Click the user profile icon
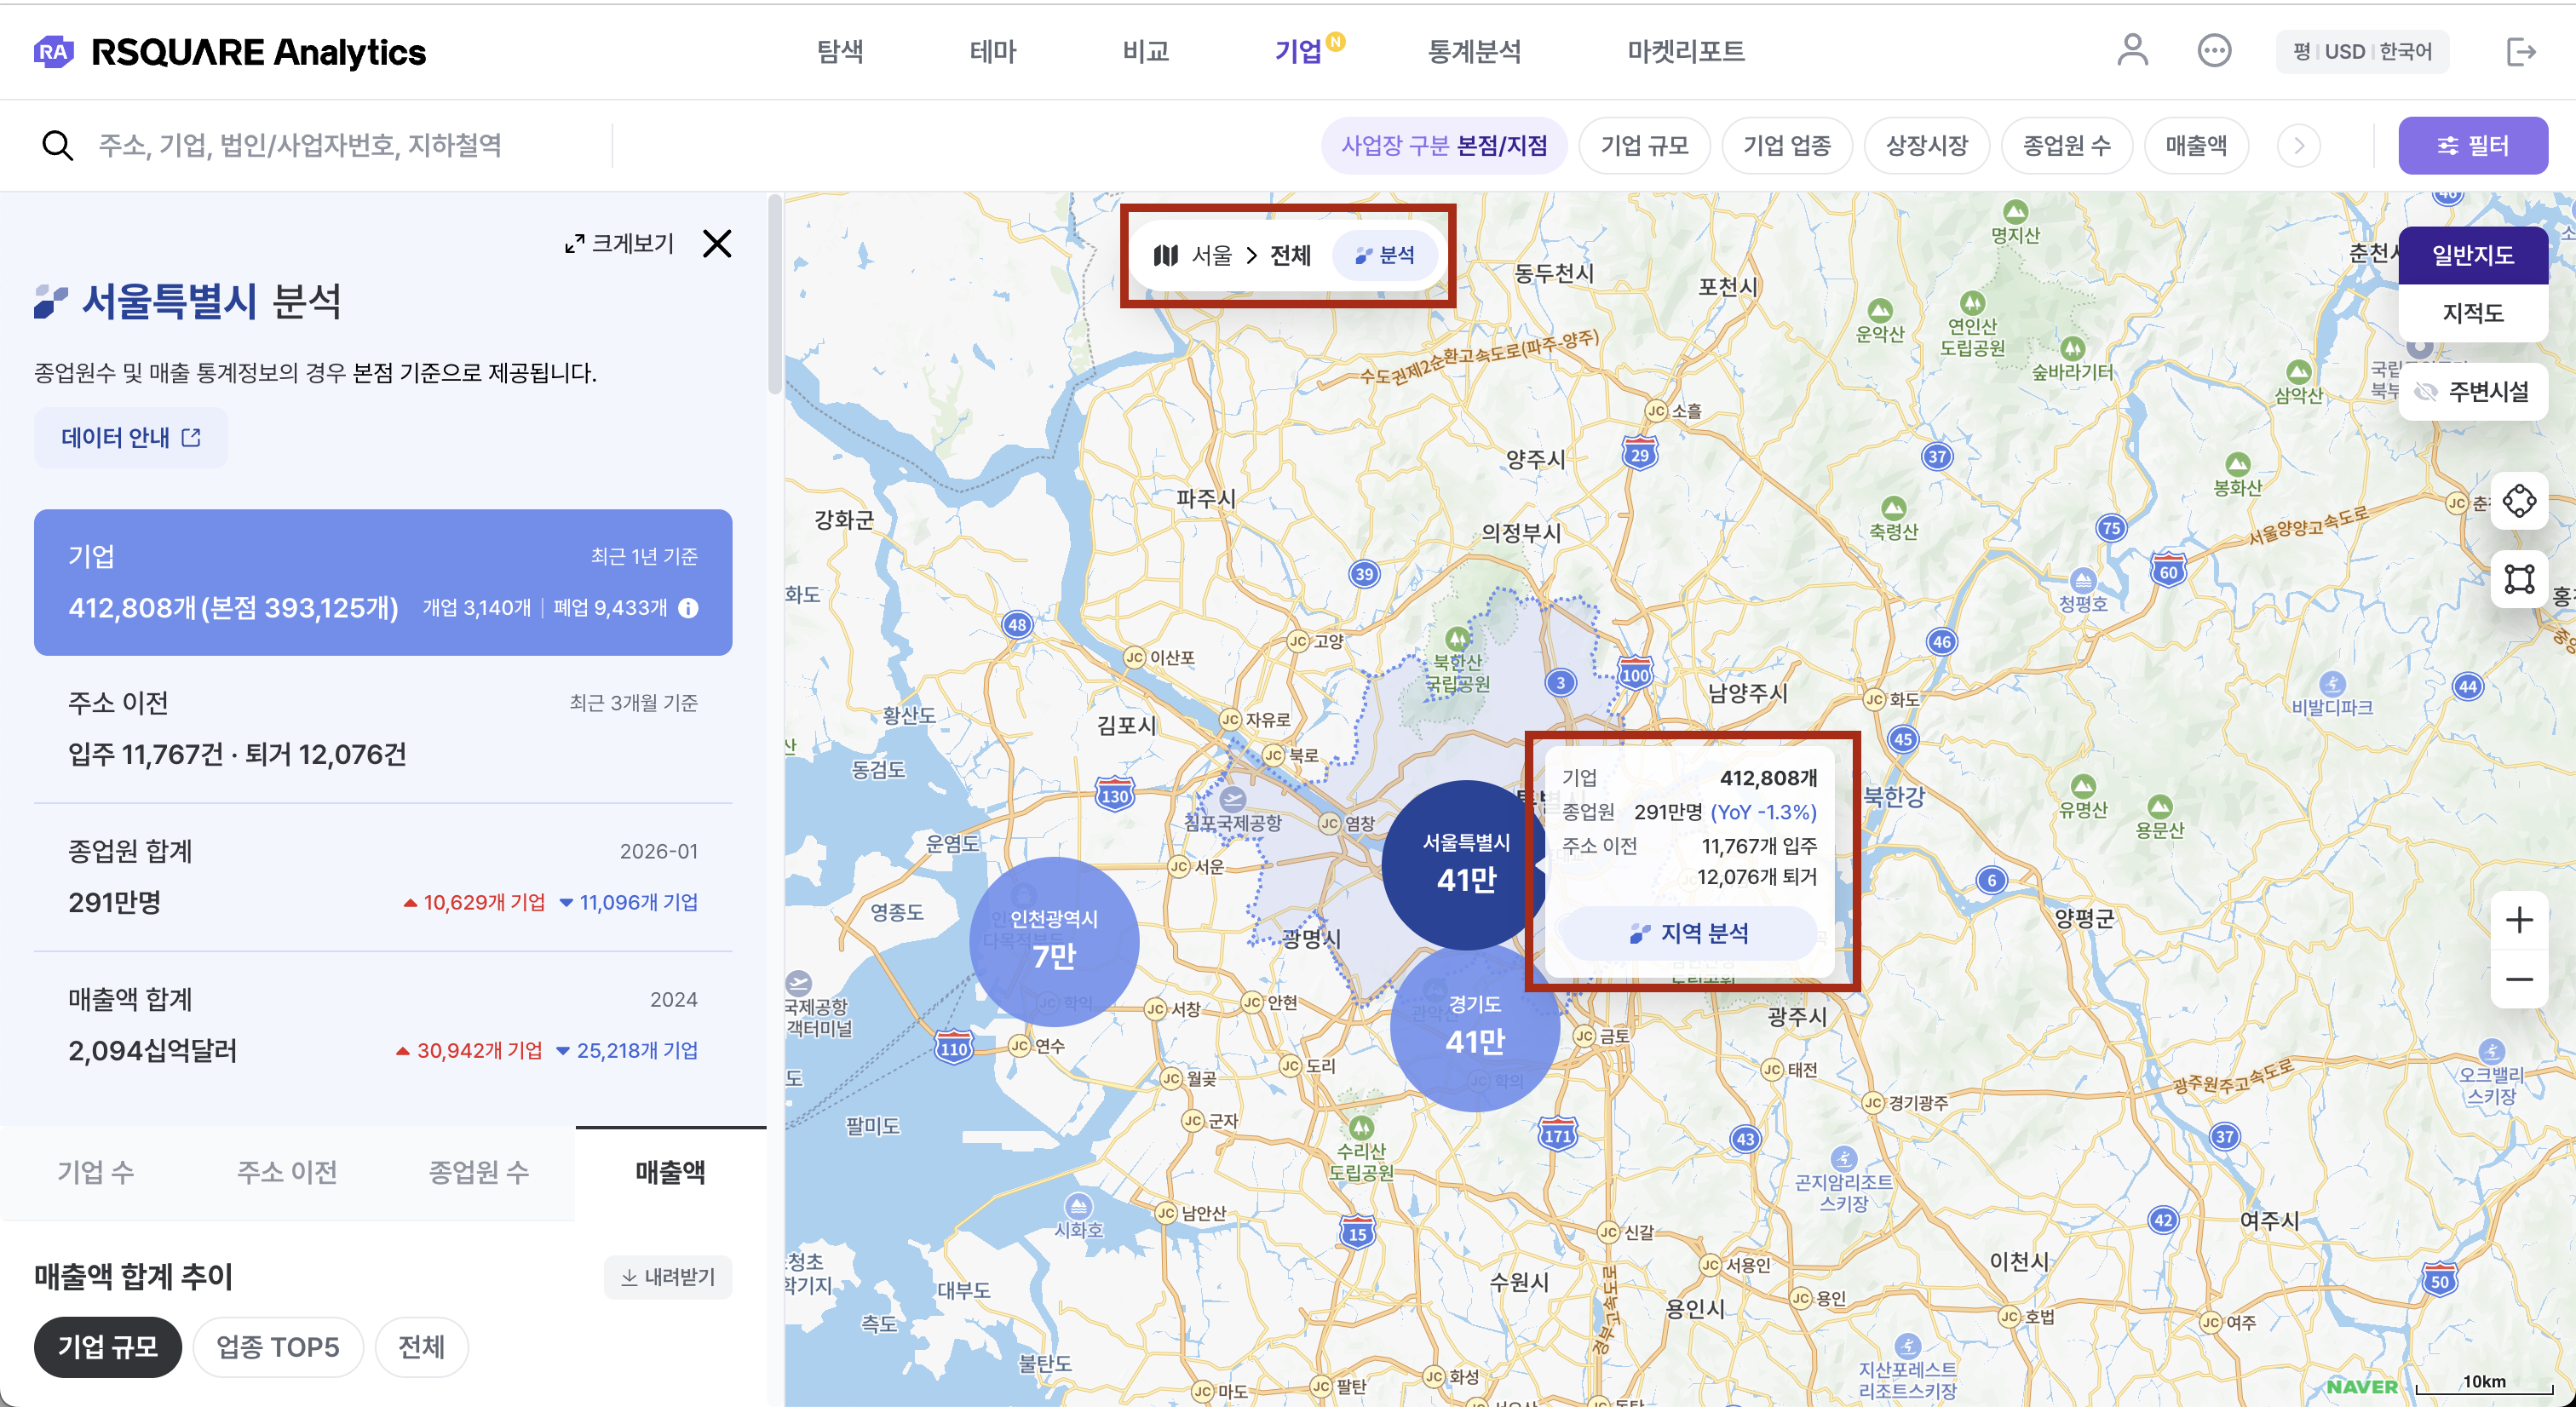2576x1407 pixels. click(x=2132, y=50)
